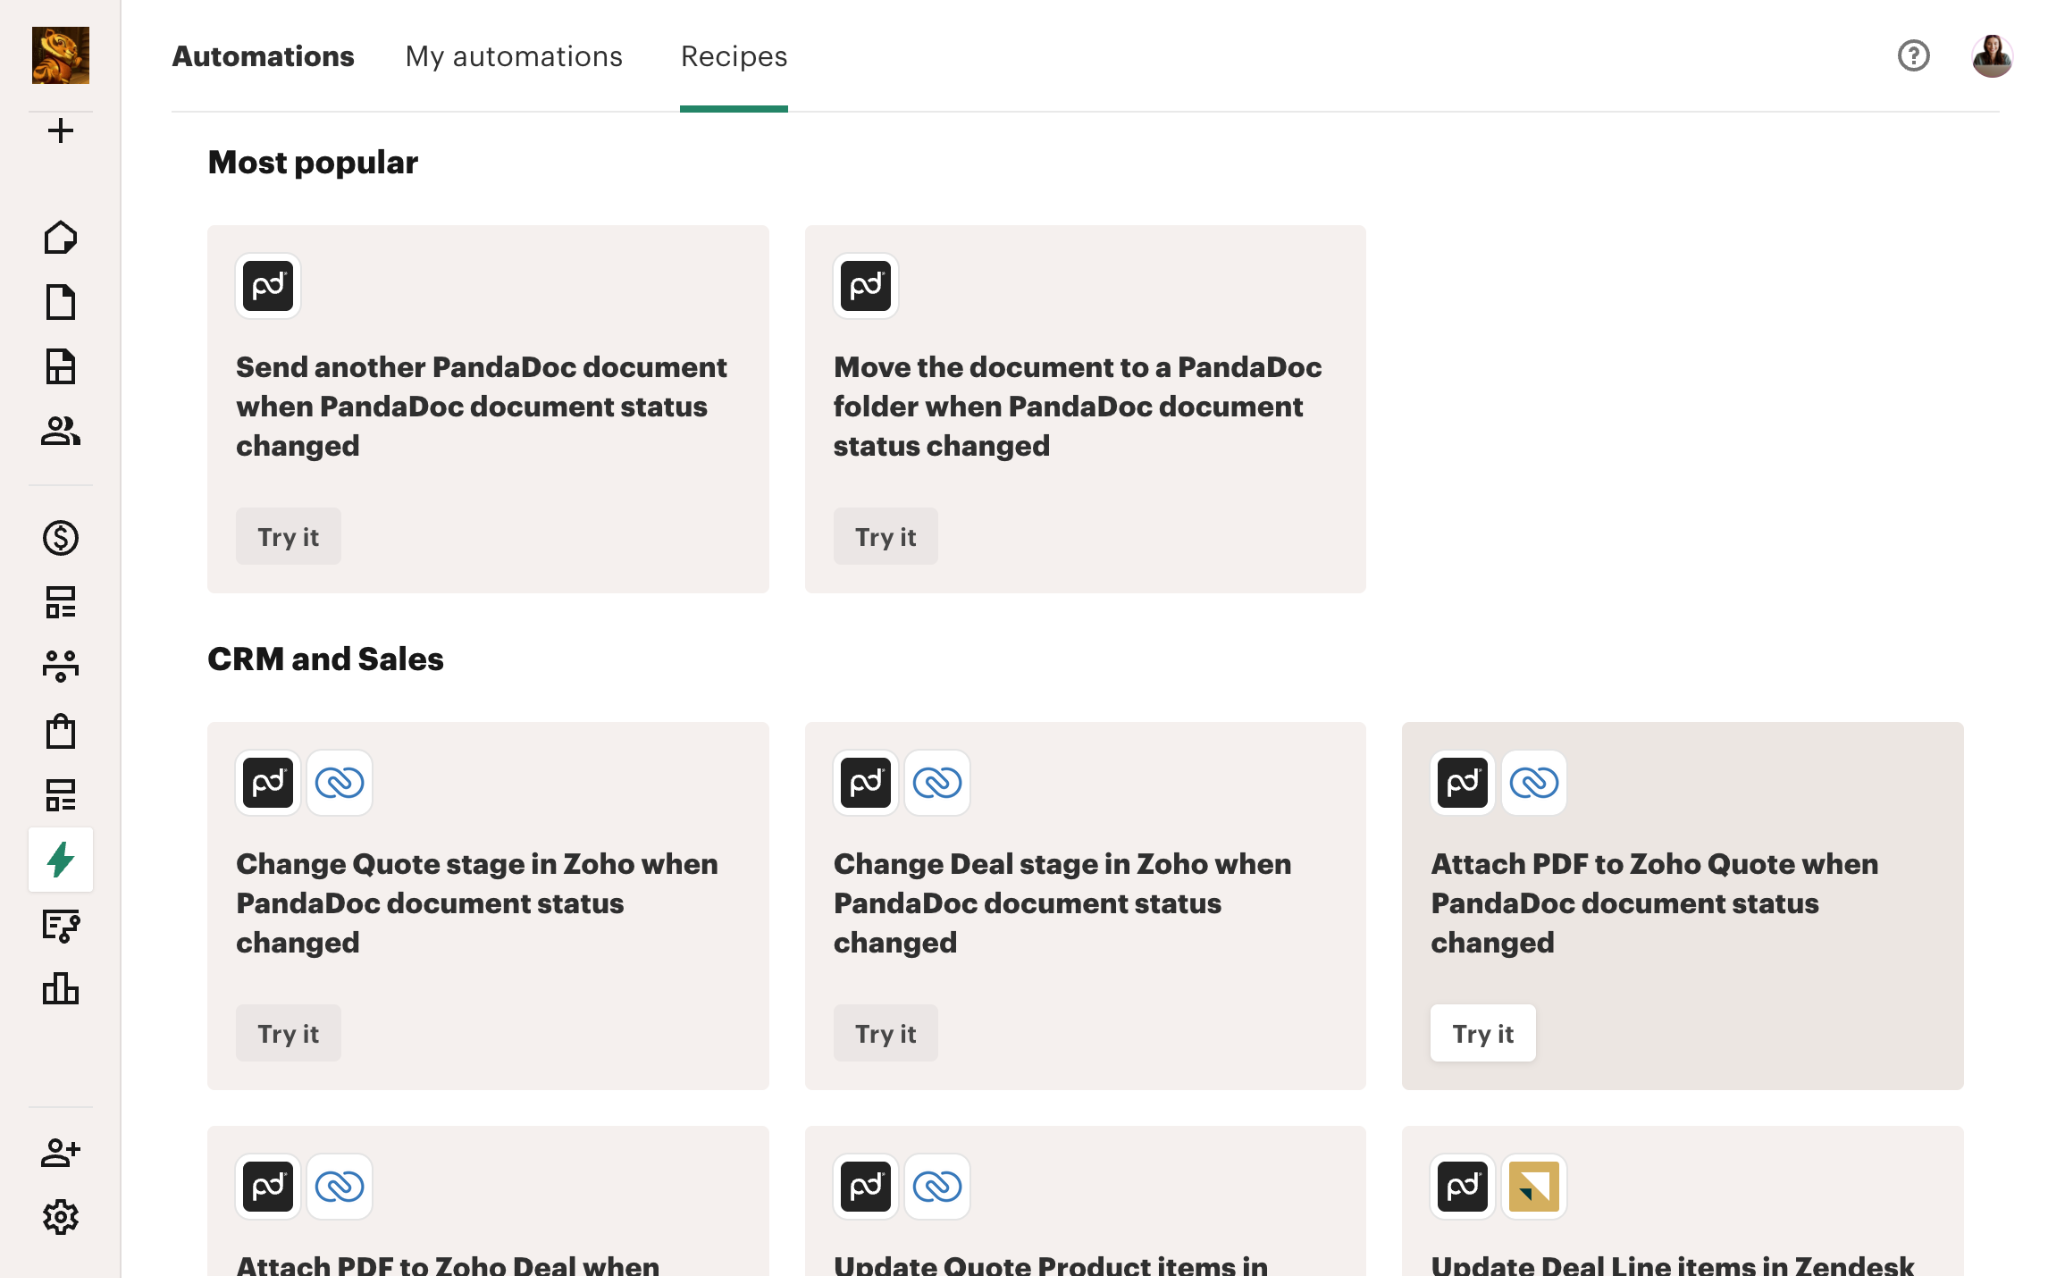This screenshot has width=2048, height=1278.
Task: Open the shopping bag catalog icon
Action: tap(60, 731)
